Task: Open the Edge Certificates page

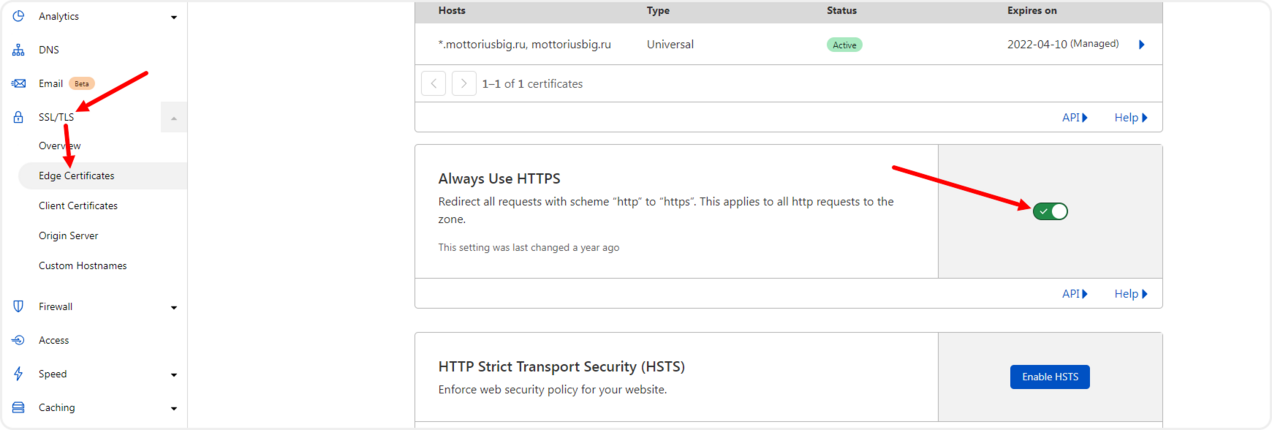Action: tap(77, 176)
